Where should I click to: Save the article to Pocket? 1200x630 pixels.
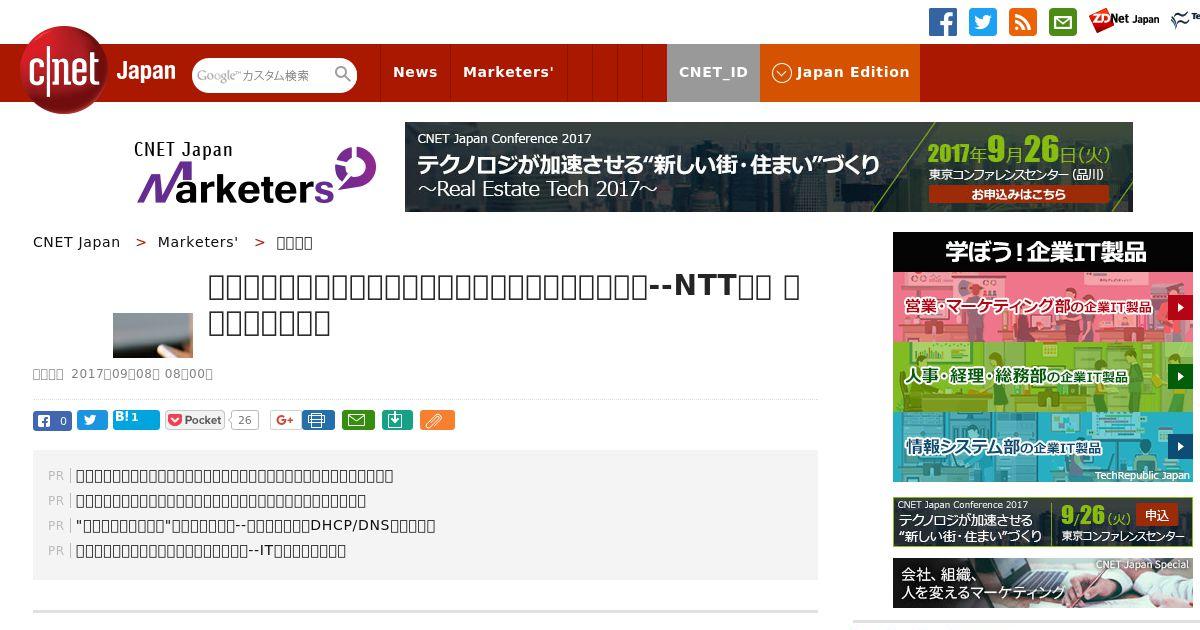(x=195, y=420)
